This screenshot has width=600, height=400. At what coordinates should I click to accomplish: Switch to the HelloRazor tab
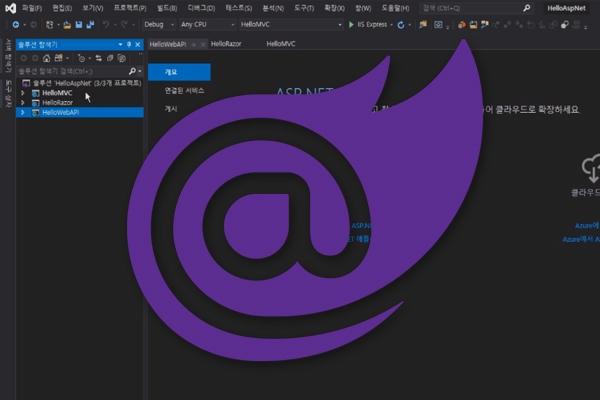click(x=226, y=44)
